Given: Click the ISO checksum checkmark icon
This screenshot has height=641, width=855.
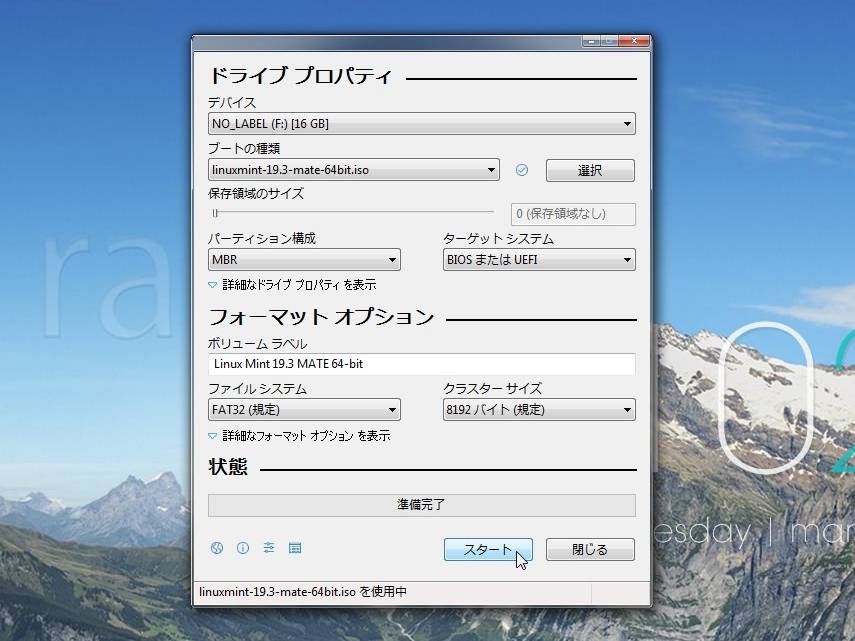Looking at the screenshot, I should pyautogui.click(x=522, y=170).
